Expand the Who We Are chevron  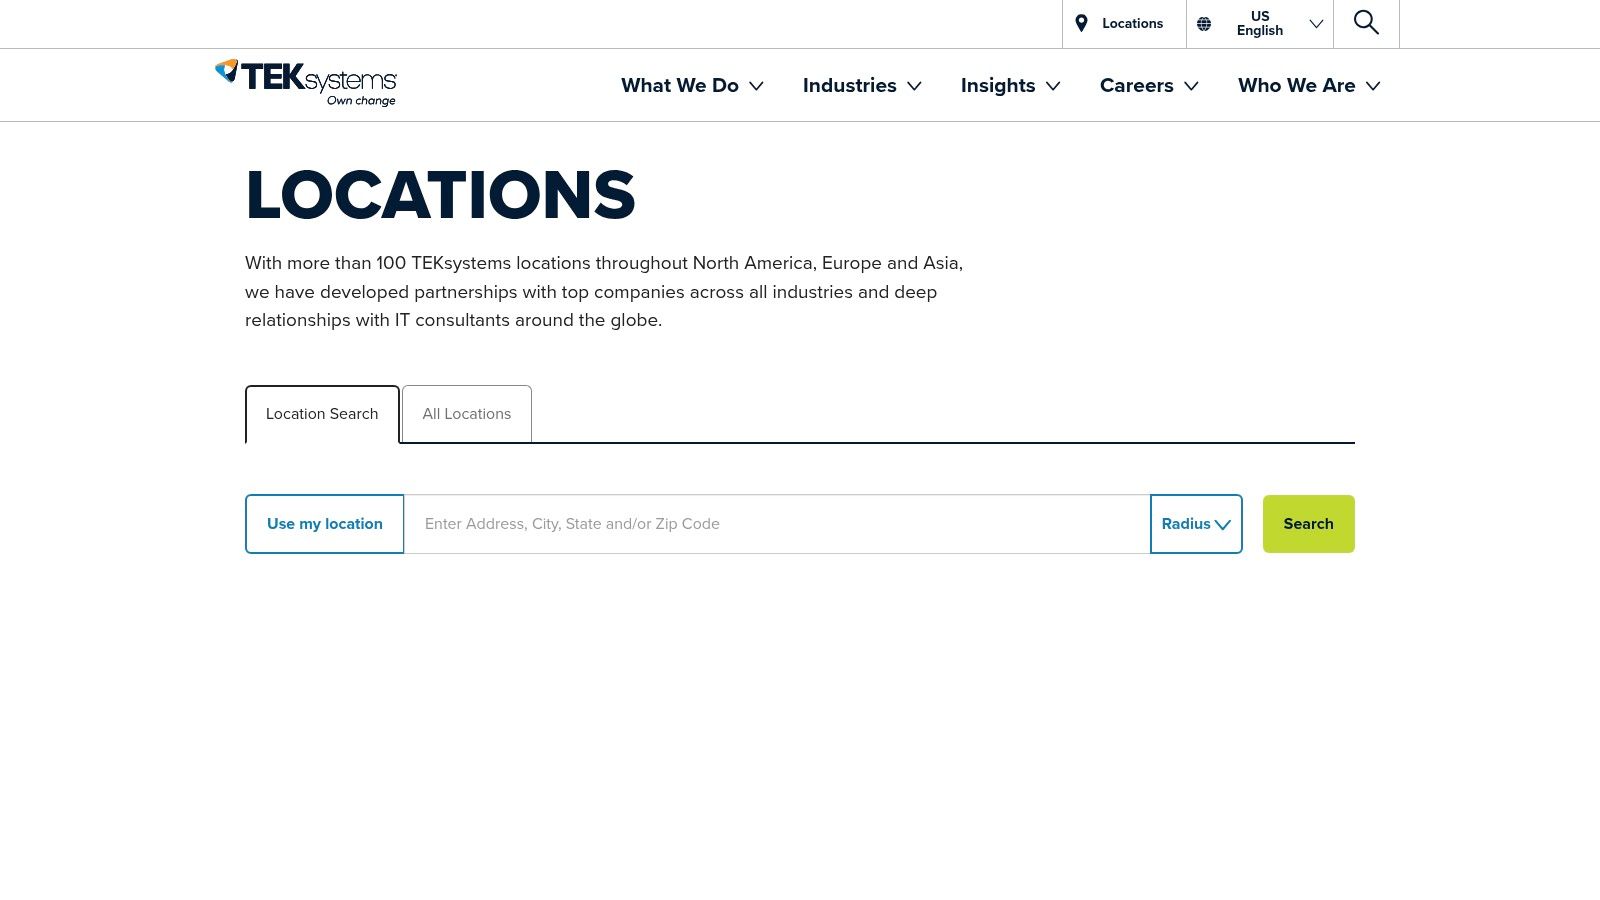(x=1373, y=86)
